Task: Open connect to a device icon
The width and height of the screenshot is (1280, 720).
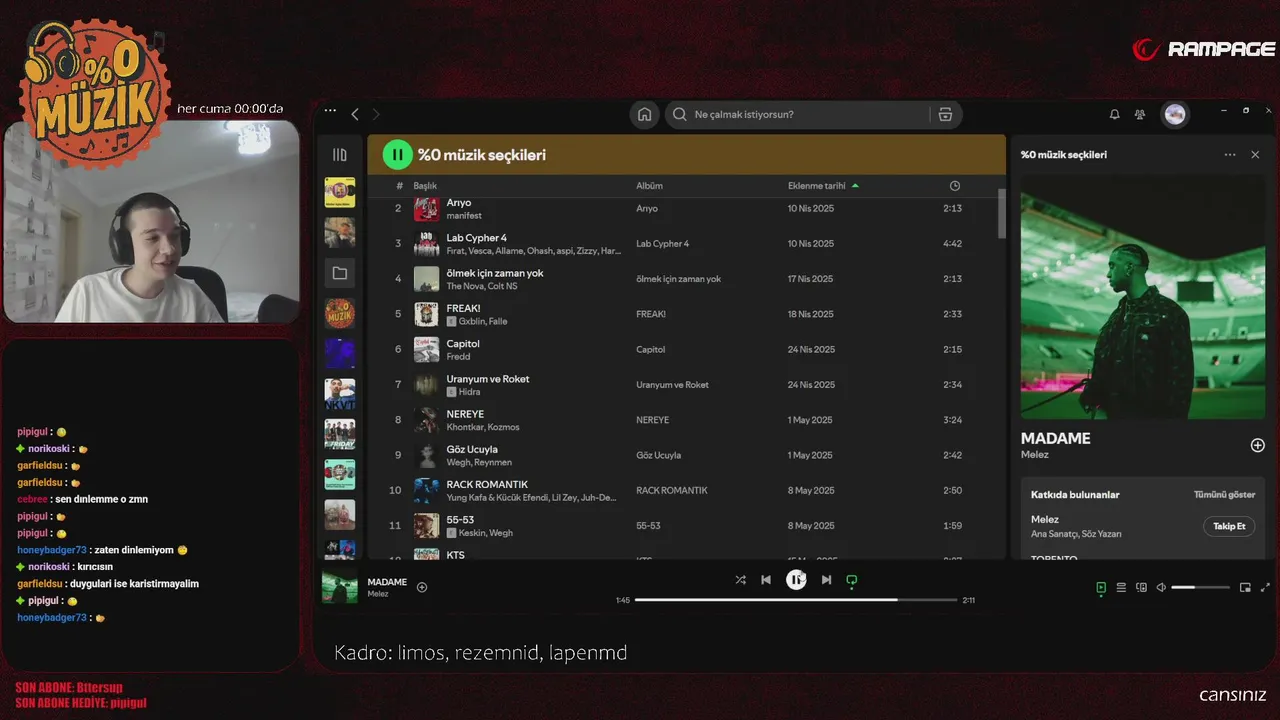Action: pyautogui.click(x=1141, y=588)
